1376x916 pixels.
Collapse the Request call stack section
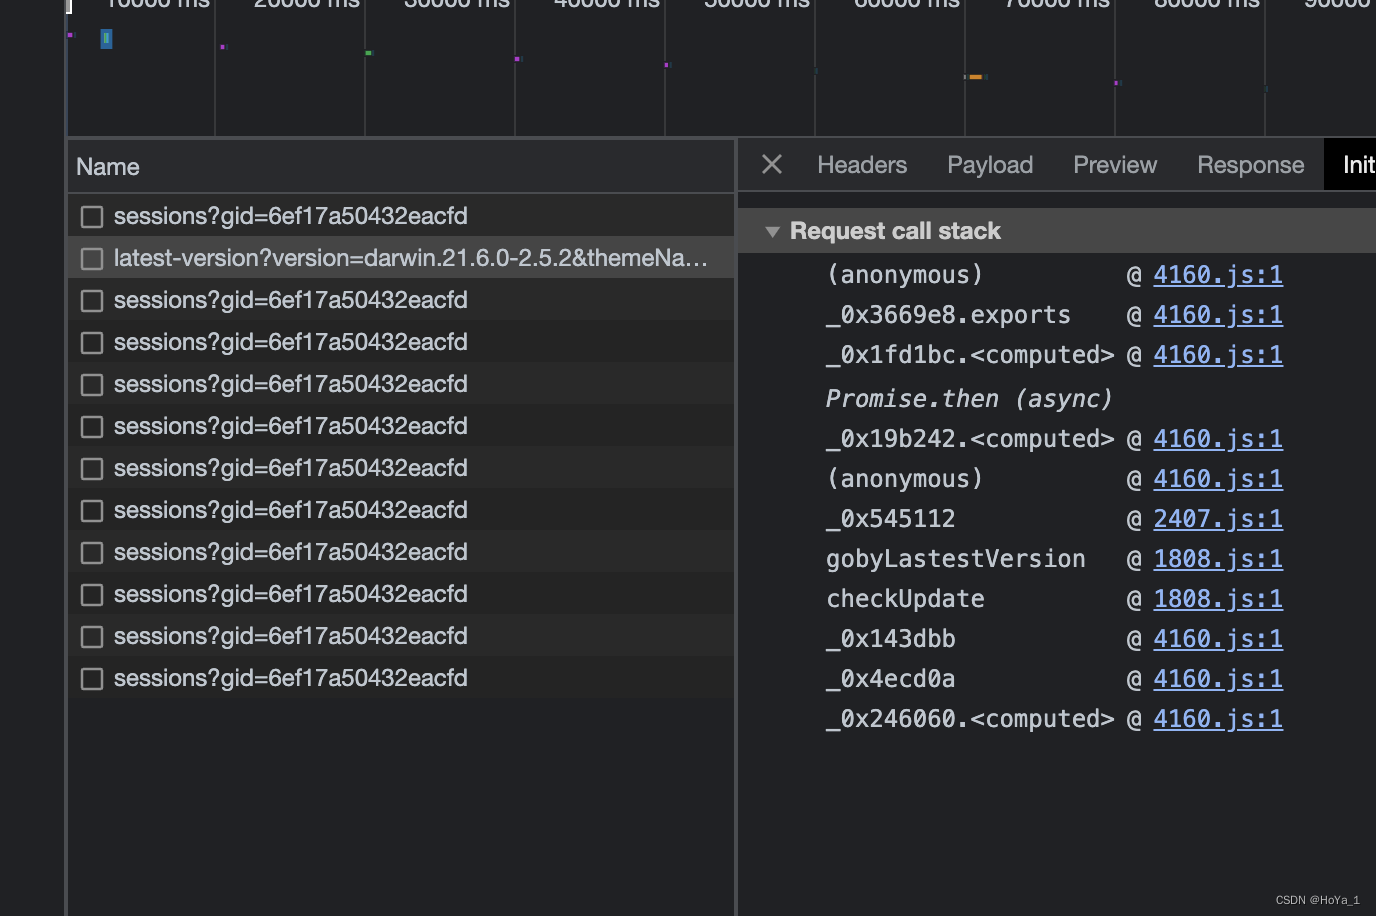772,232
